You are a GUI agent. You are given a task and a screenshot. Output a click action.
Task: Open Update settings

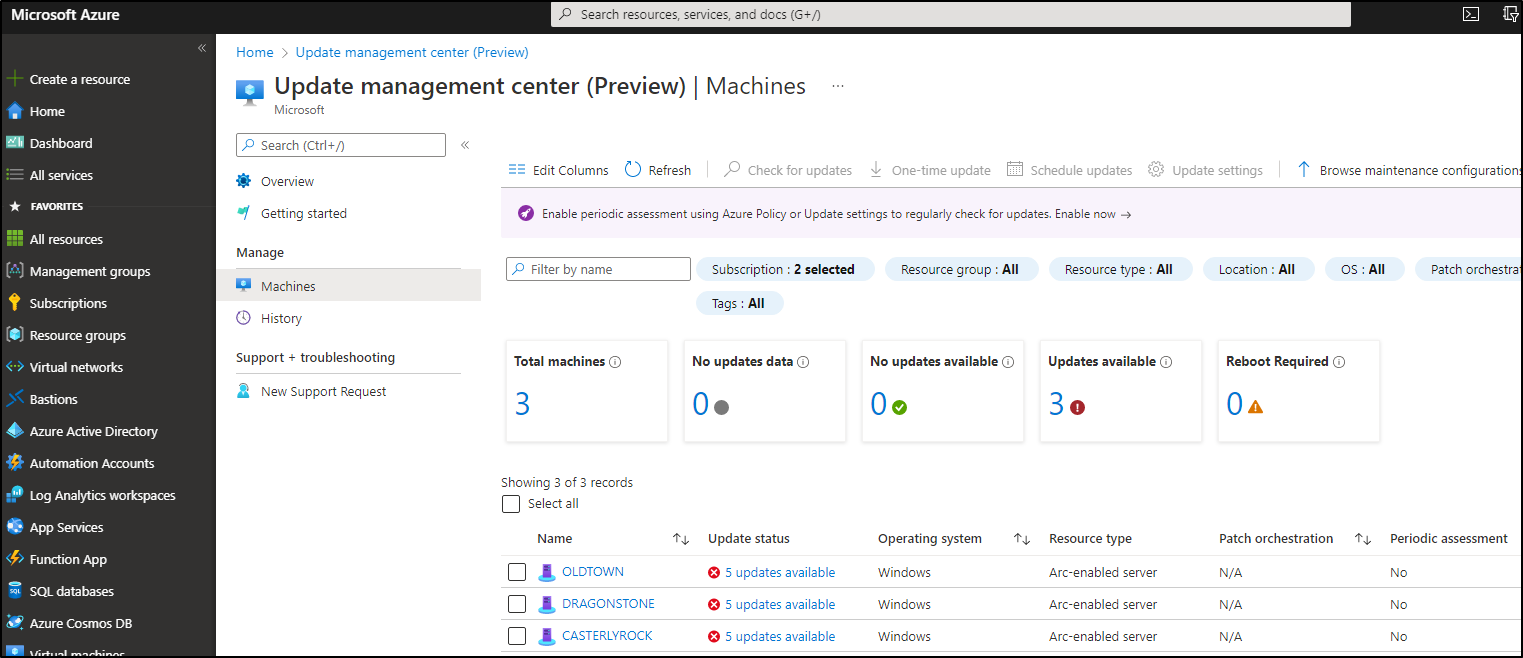pyautogui.click(x=1205, y=170)
